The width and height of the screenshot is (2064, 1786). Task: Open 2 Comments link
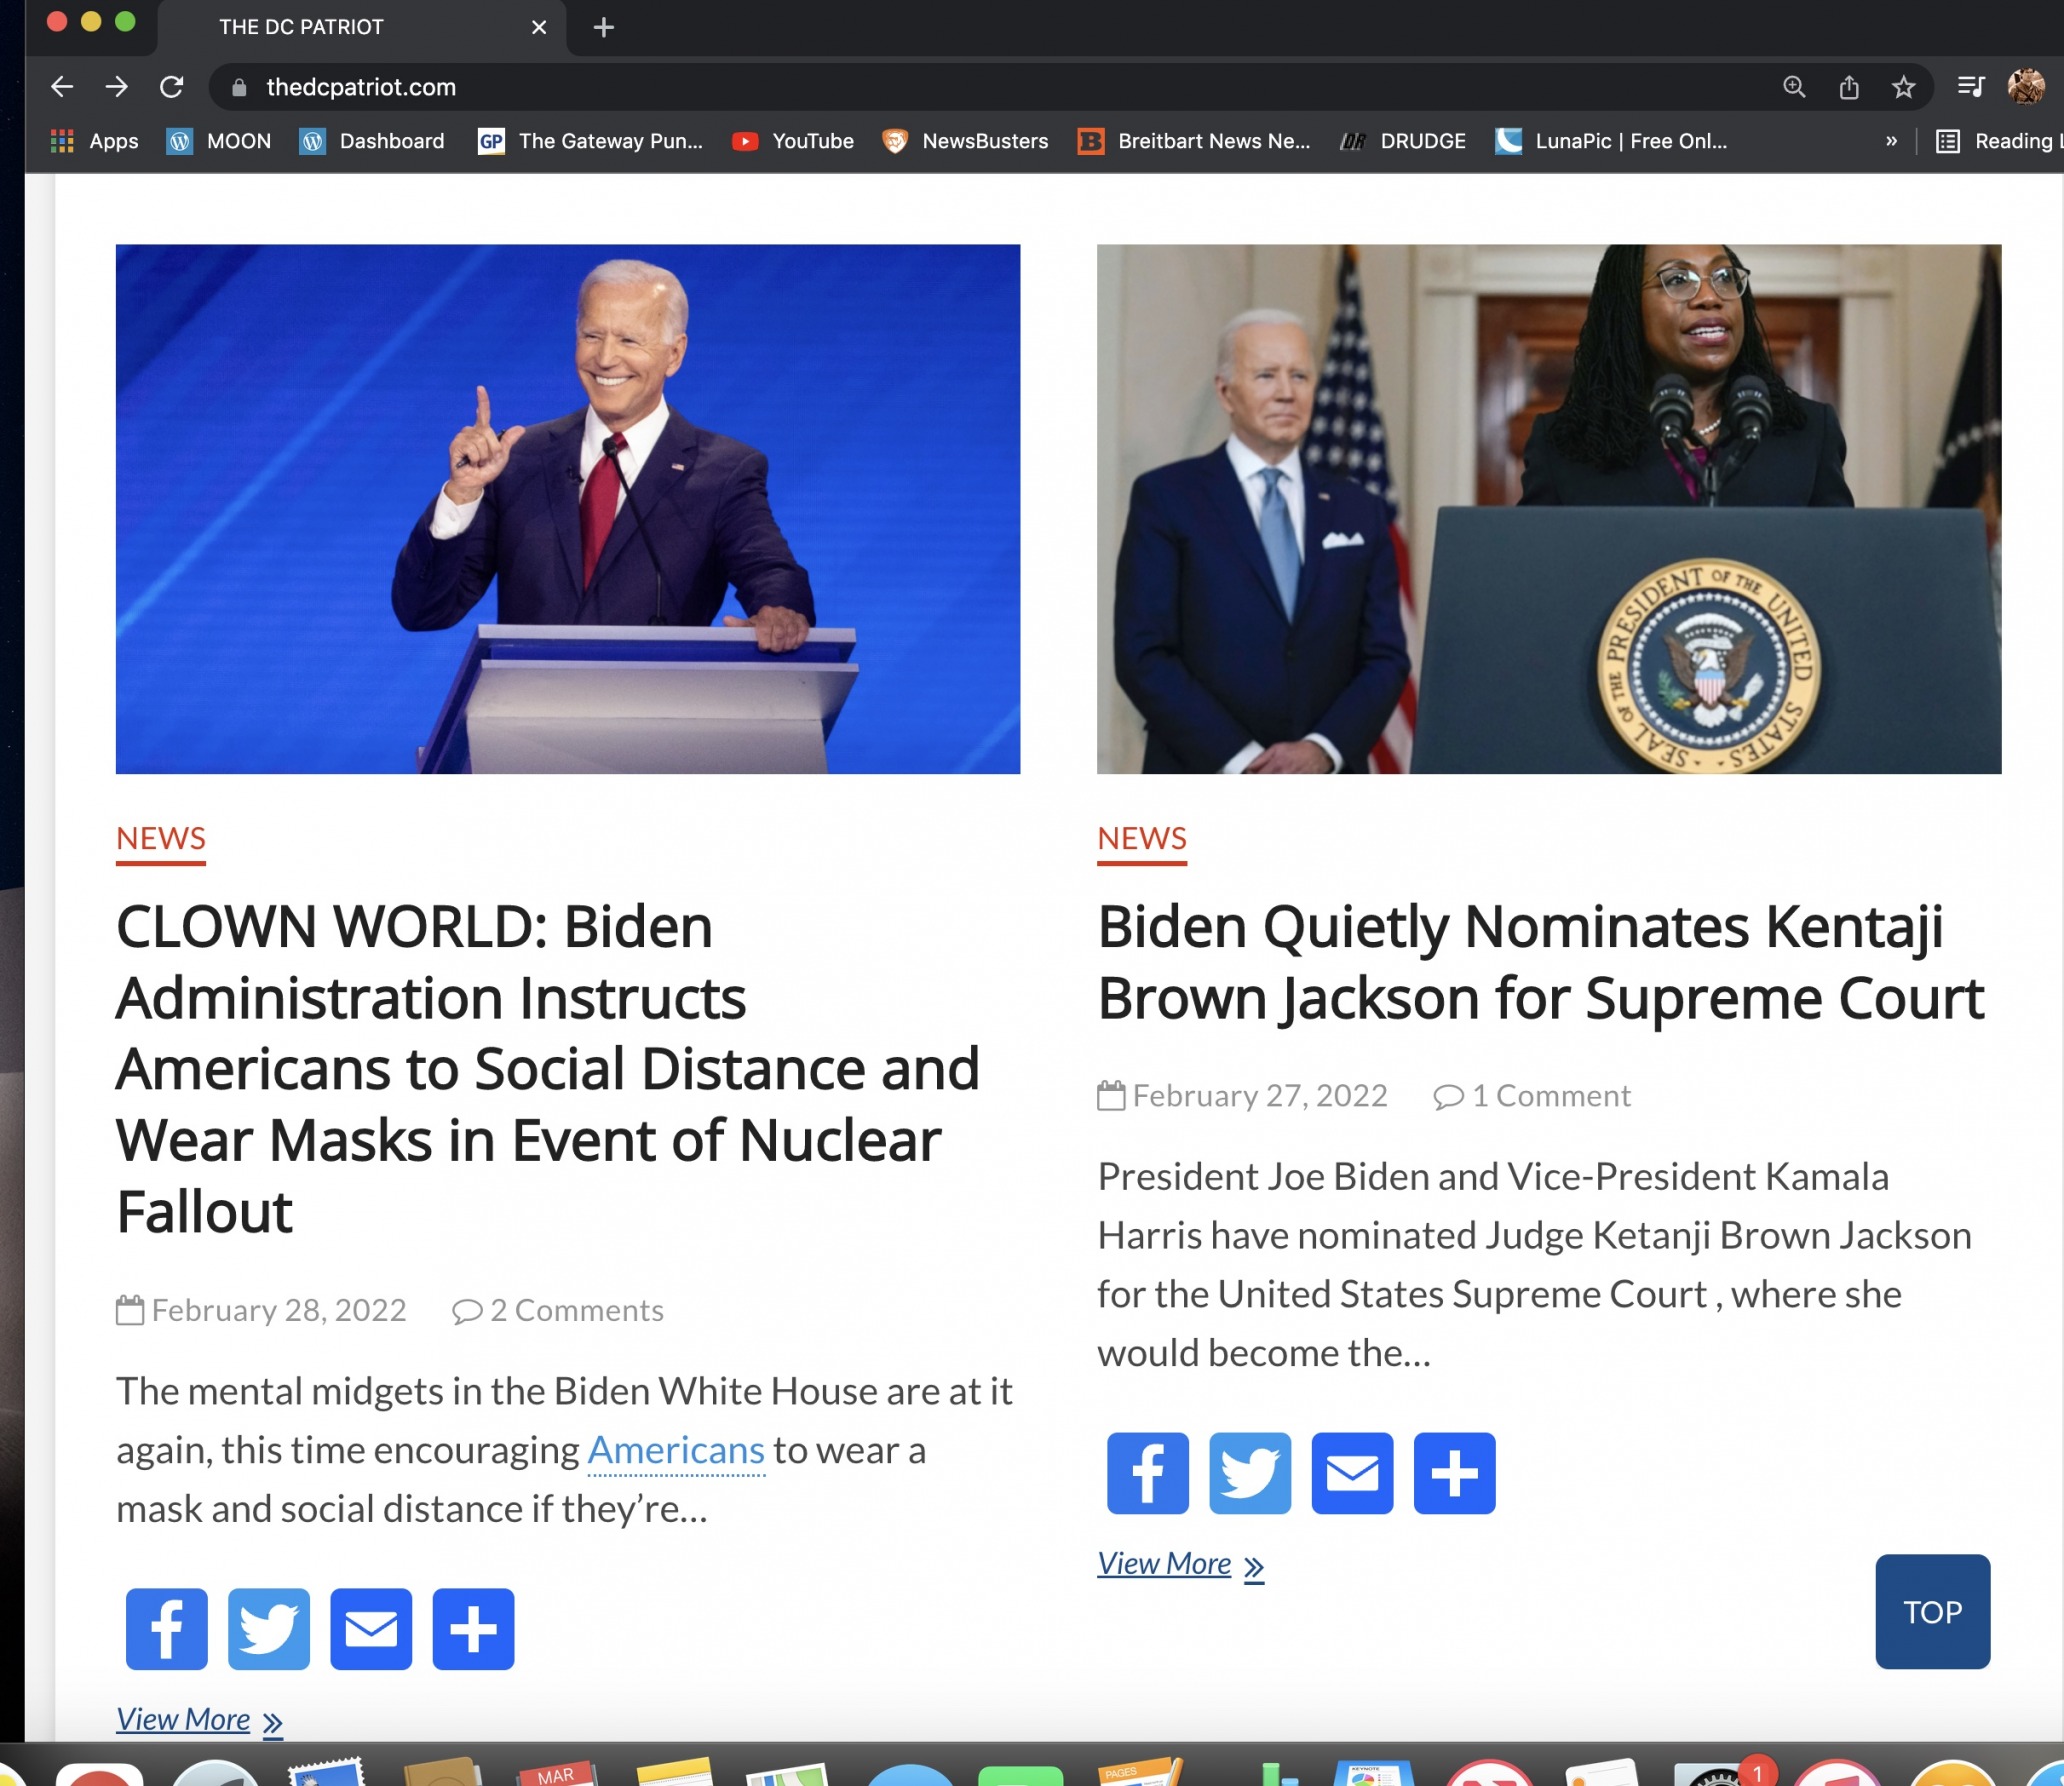point(558,1310)
